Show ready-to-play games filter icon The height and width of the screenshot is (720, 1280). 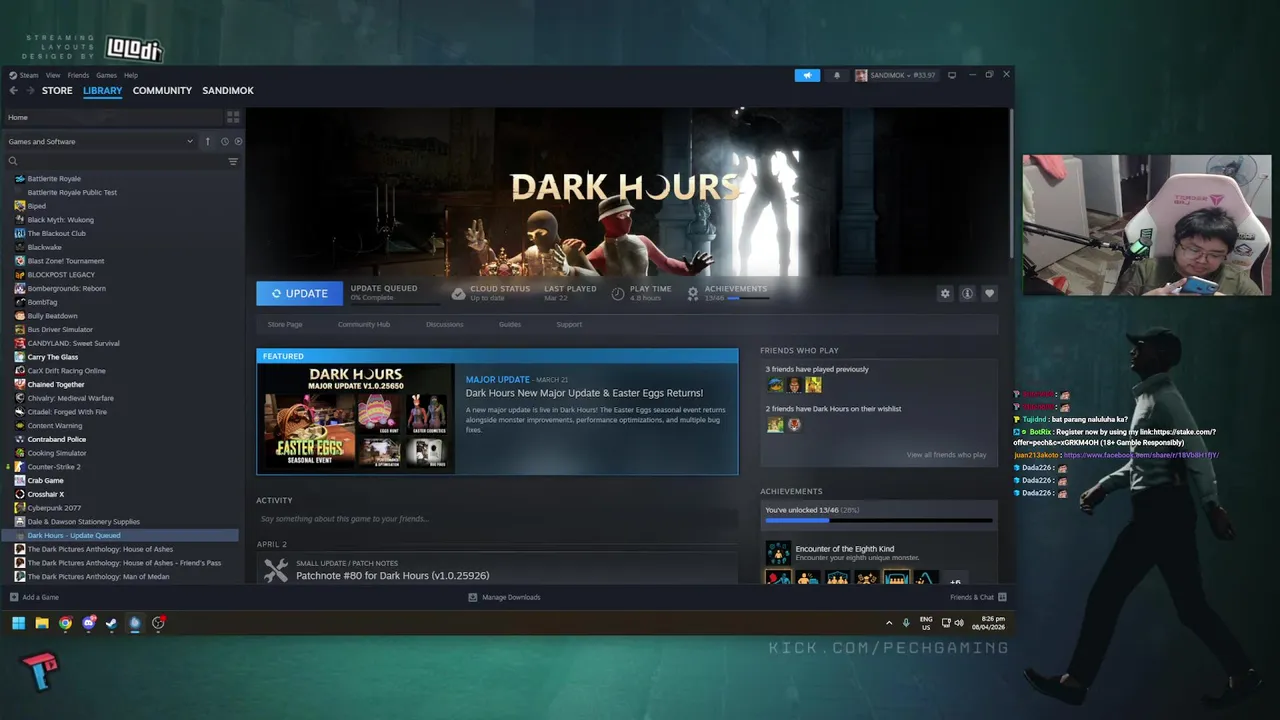tap(238, 141)
